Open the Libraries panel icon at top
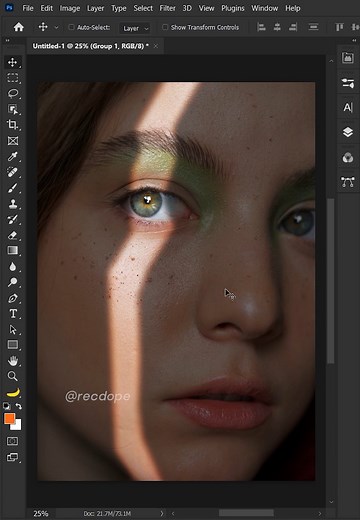 click(348, 58)
